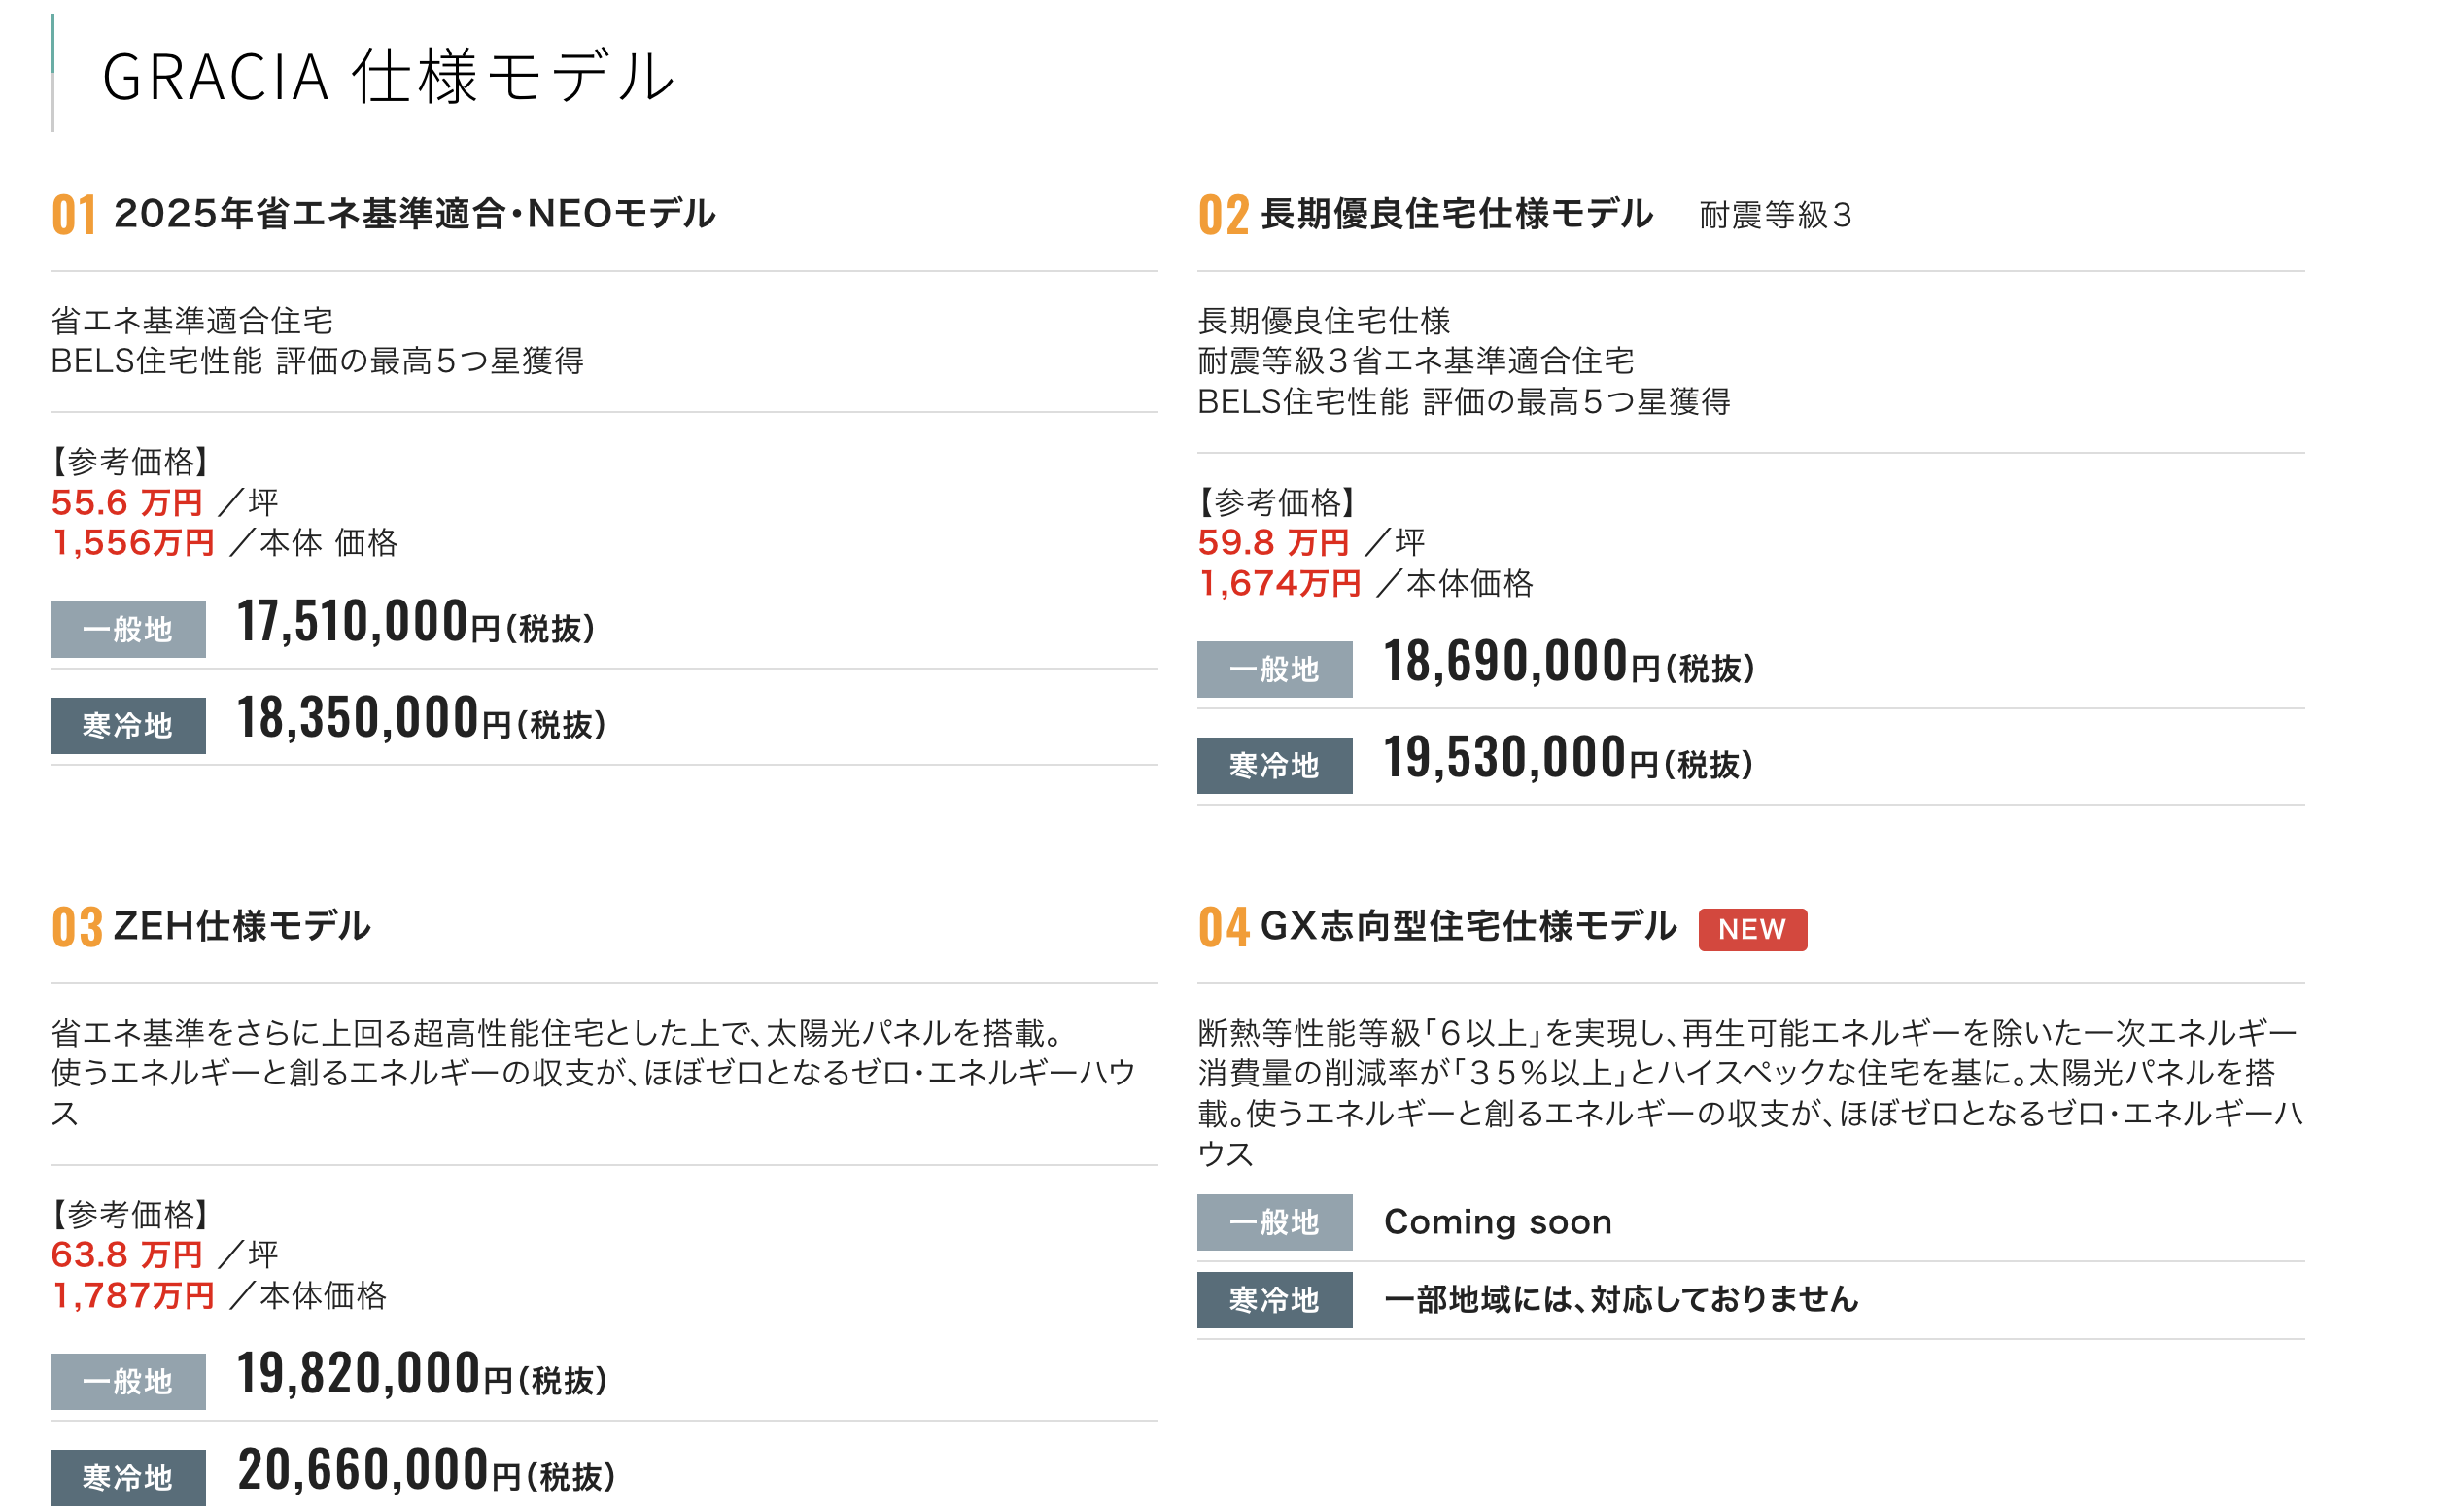Select 一般地 label under 長期優良住宅仕様モデル

point(1274,669)
